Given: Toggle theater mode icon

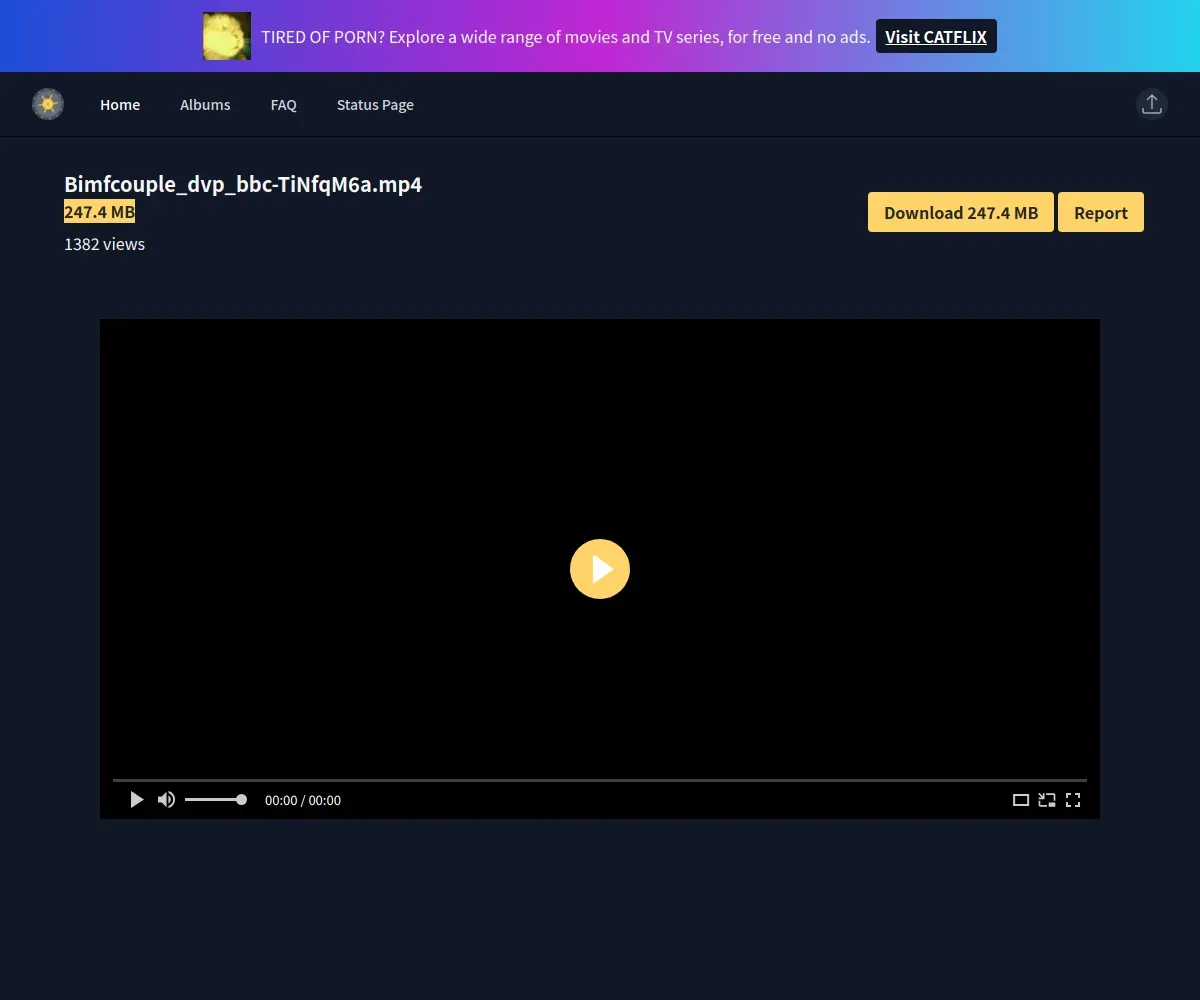Looking at the screenshot, I should (1021, 800).
